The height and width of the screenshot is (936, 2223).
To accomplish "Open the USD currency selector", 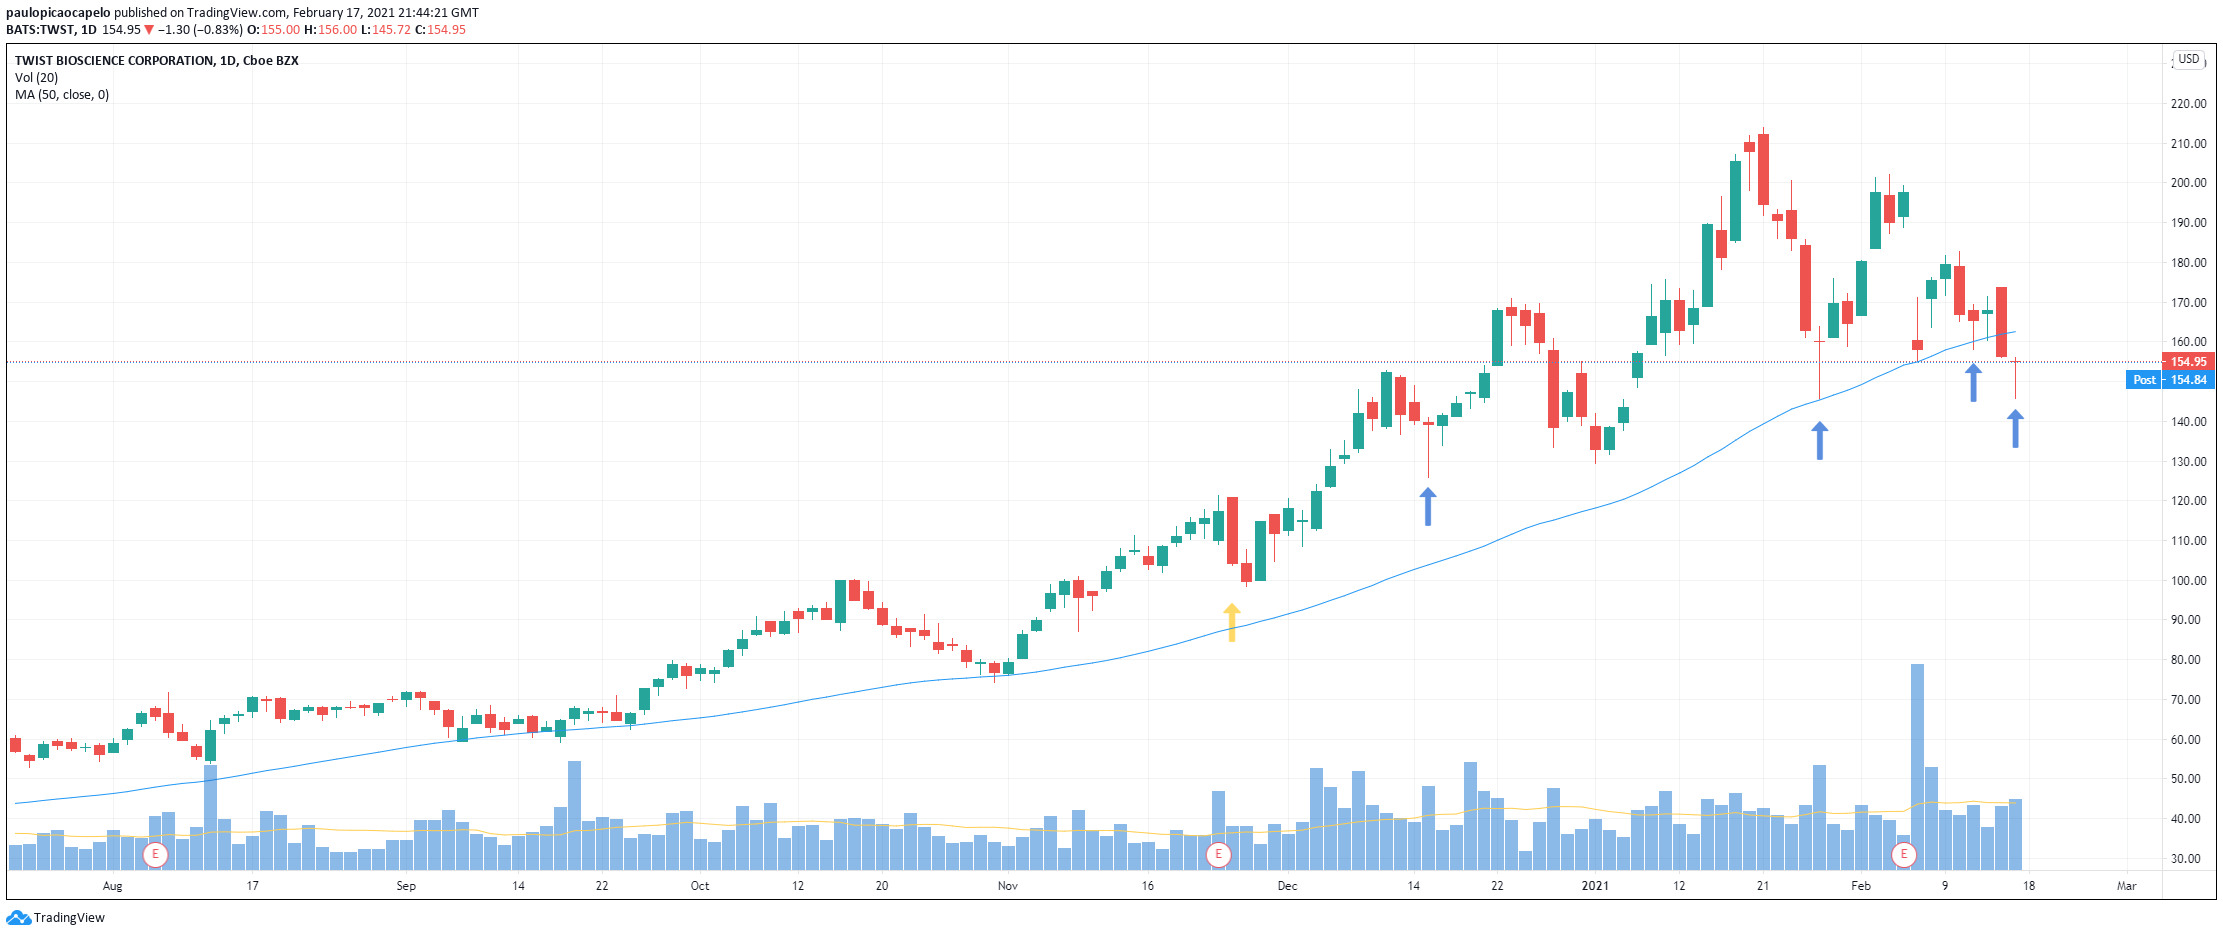I will point(2189,60).
